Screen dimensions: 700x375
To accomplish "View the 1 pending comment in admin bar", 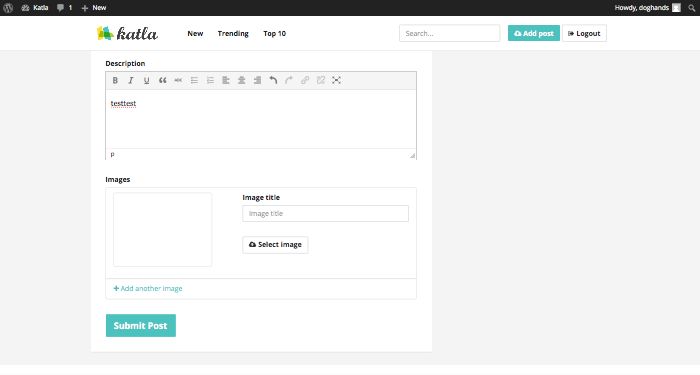I will coord(64,8).
